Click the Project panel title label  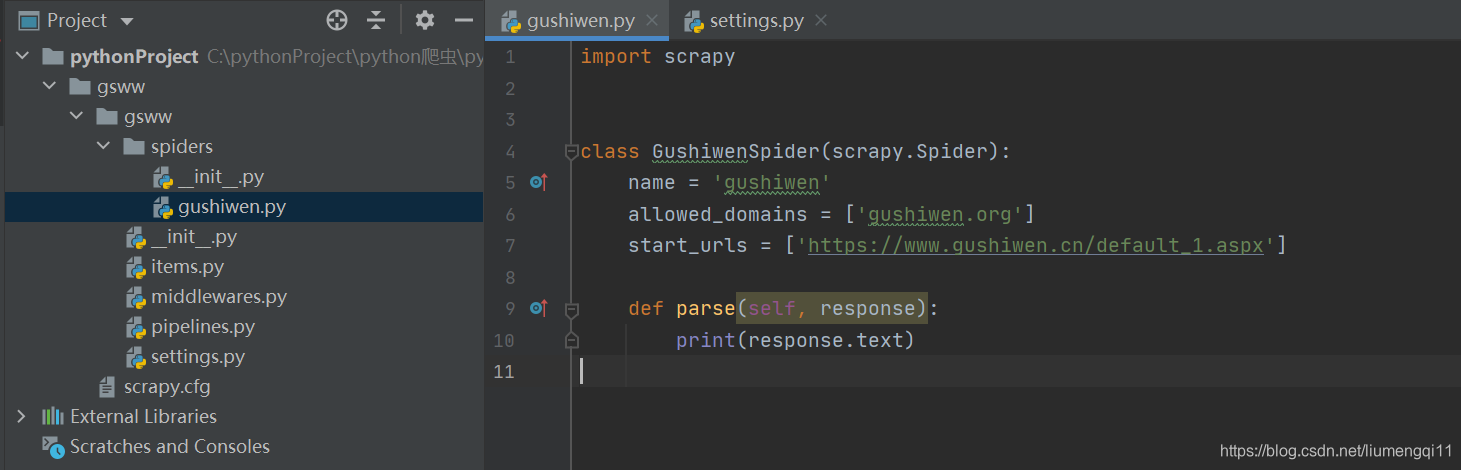(77, 21)
